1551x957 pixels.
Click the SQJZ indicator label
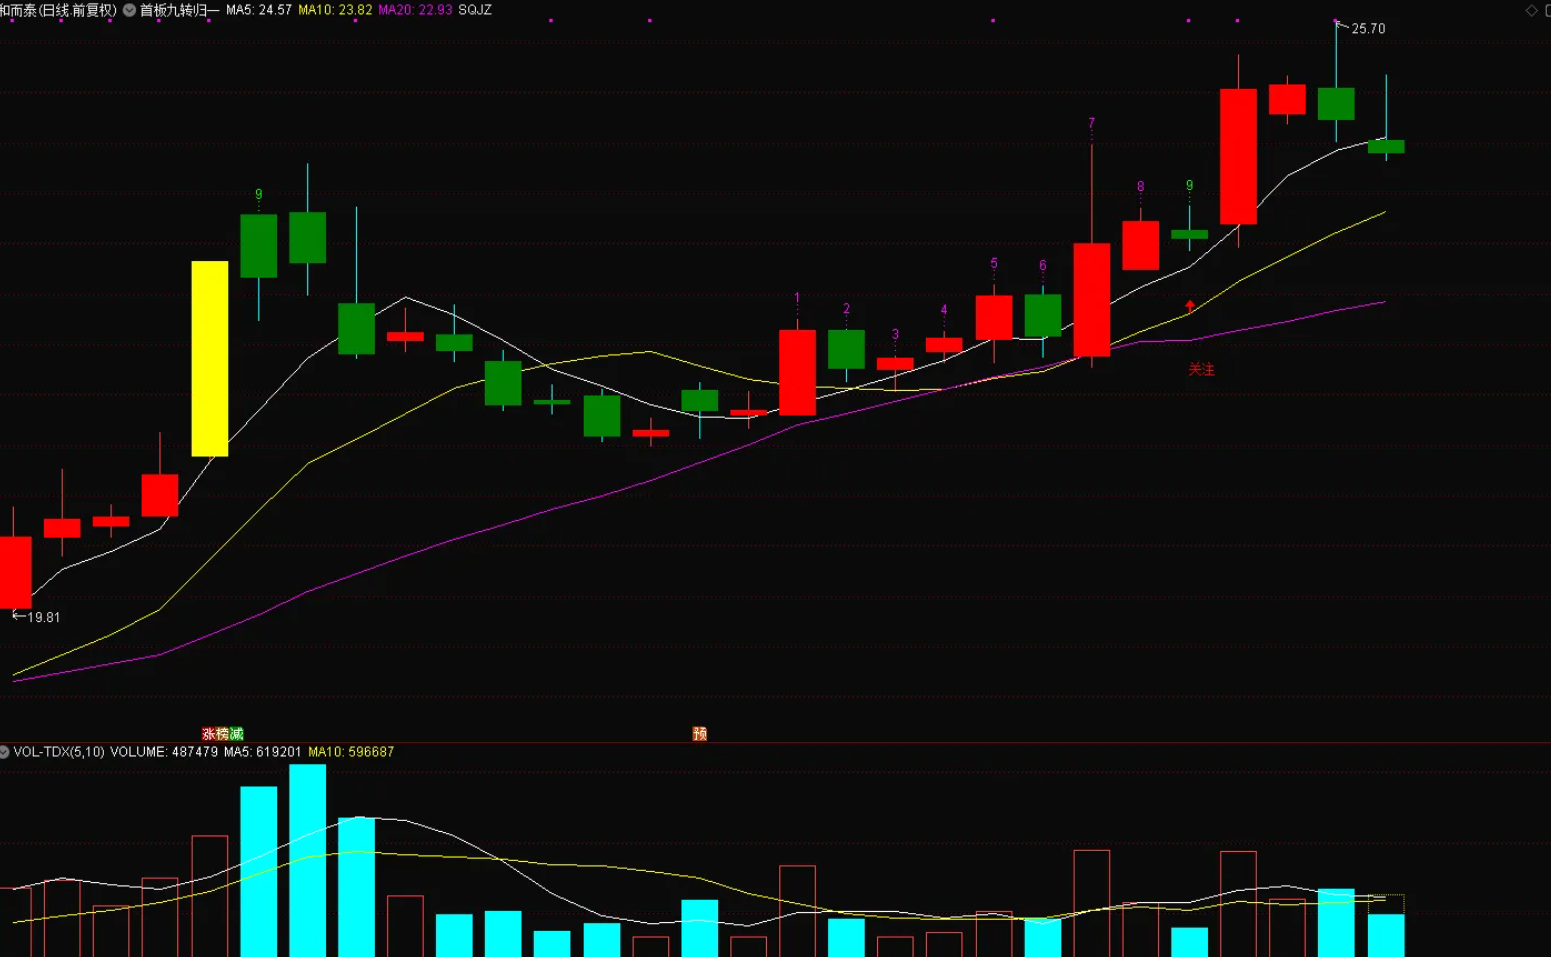pyautogui.click(x=475, y=10)
